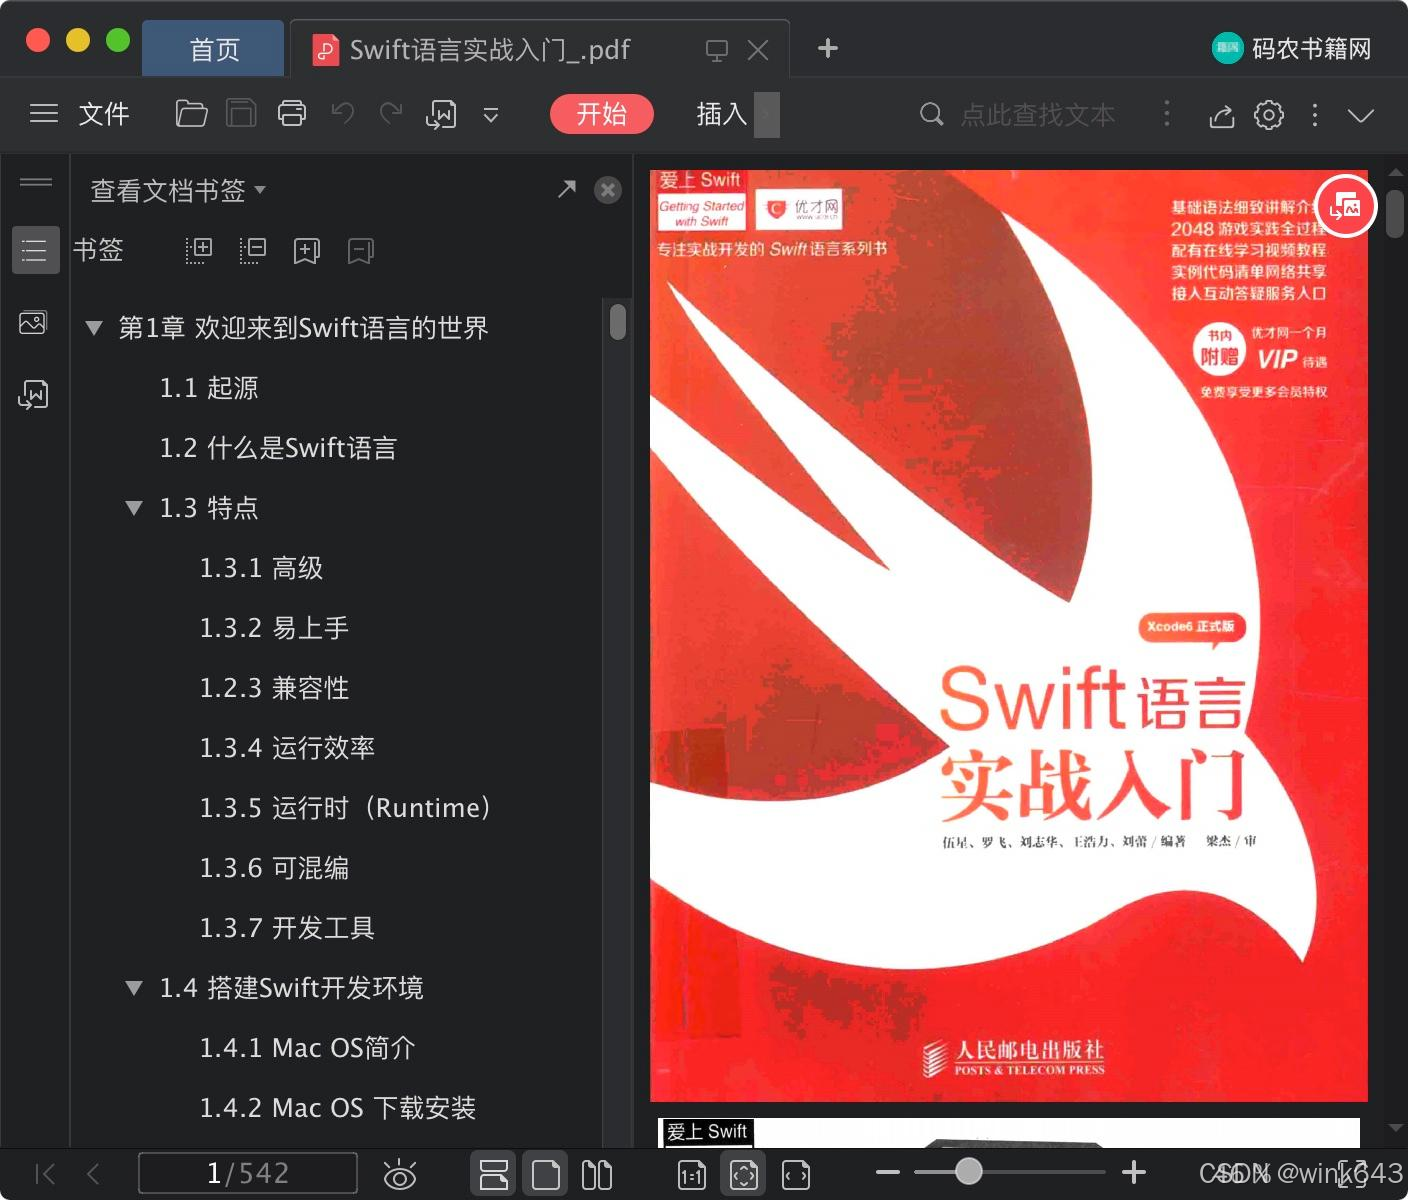Open bookmark 1.3.6 可混编
1408x1200 pixels.
(274, 868)
